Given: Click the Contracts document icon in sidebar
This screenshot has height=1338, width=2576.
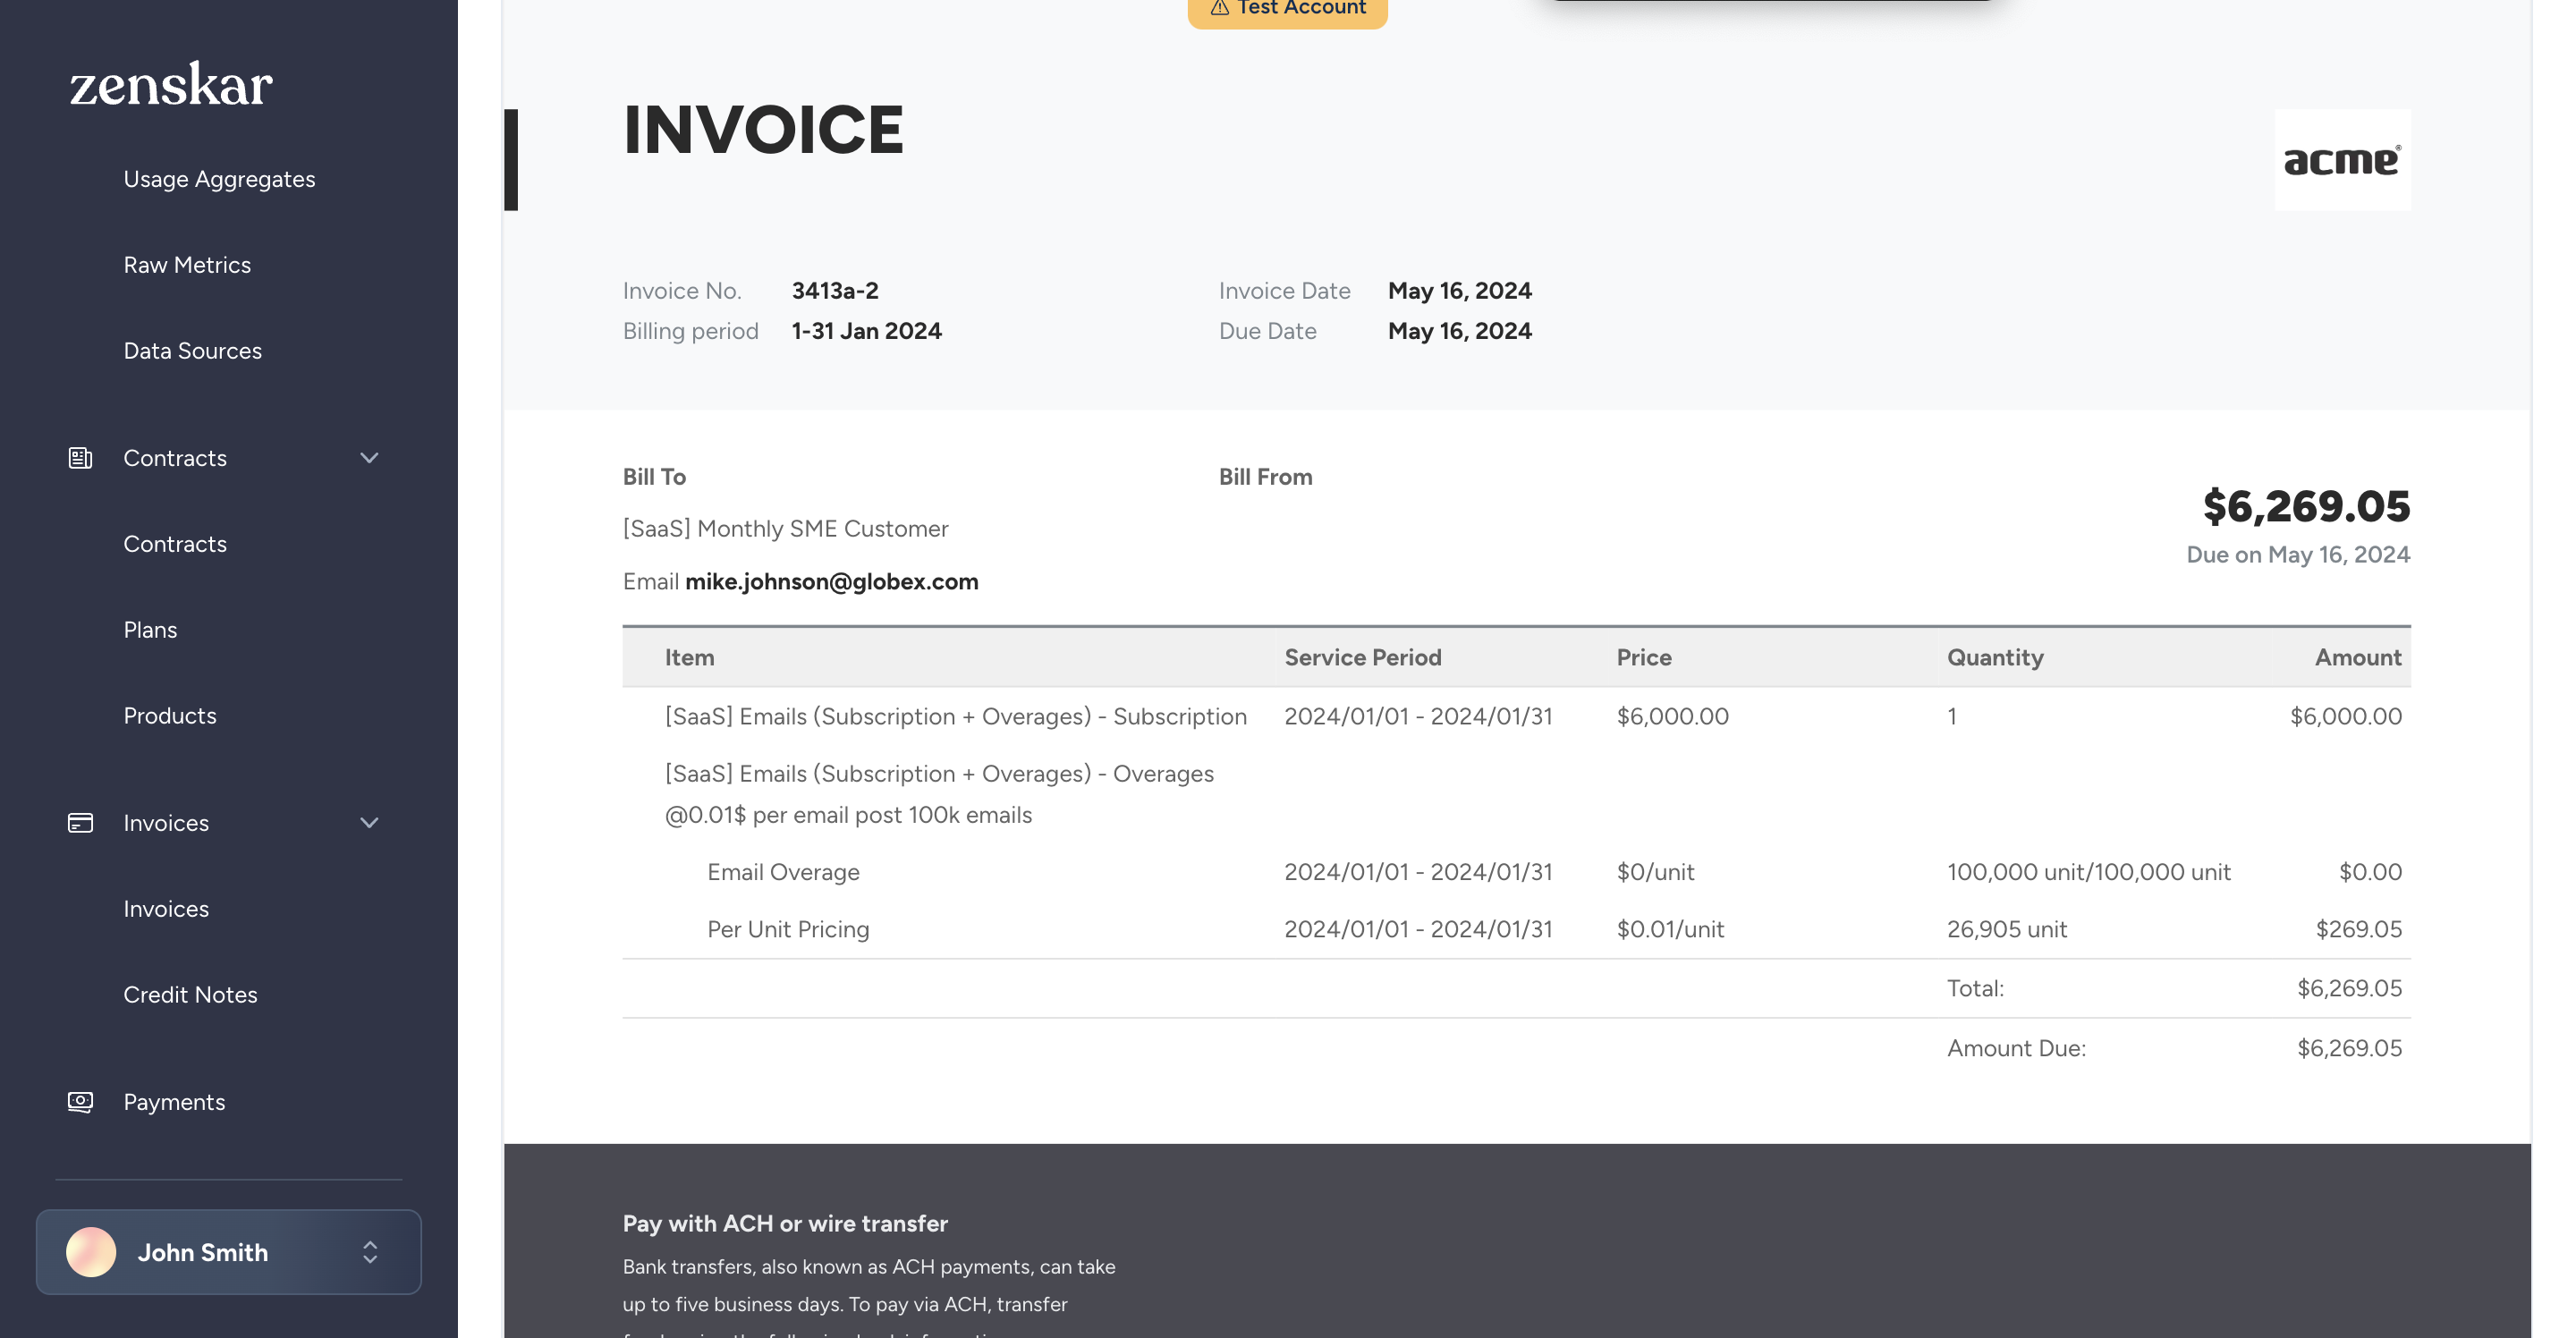Looking at the screenshot, I should (81, 458).
